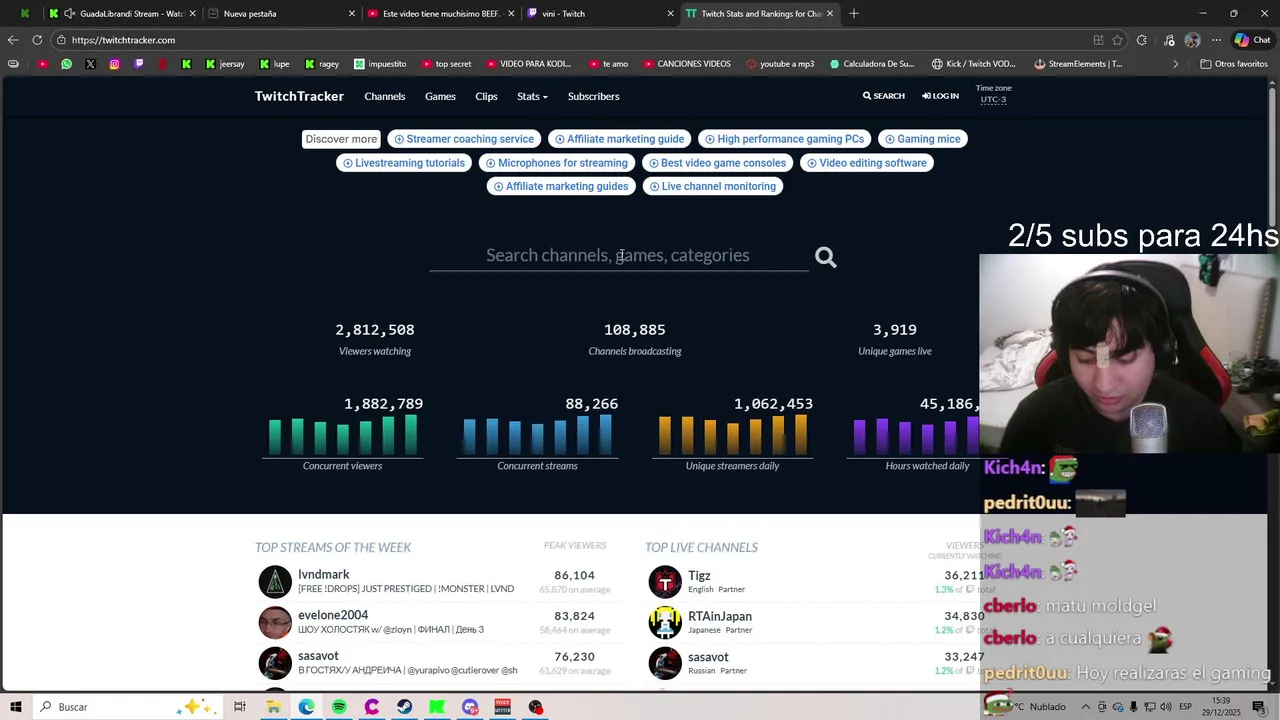Open Gaming mice link

[923, 139]
